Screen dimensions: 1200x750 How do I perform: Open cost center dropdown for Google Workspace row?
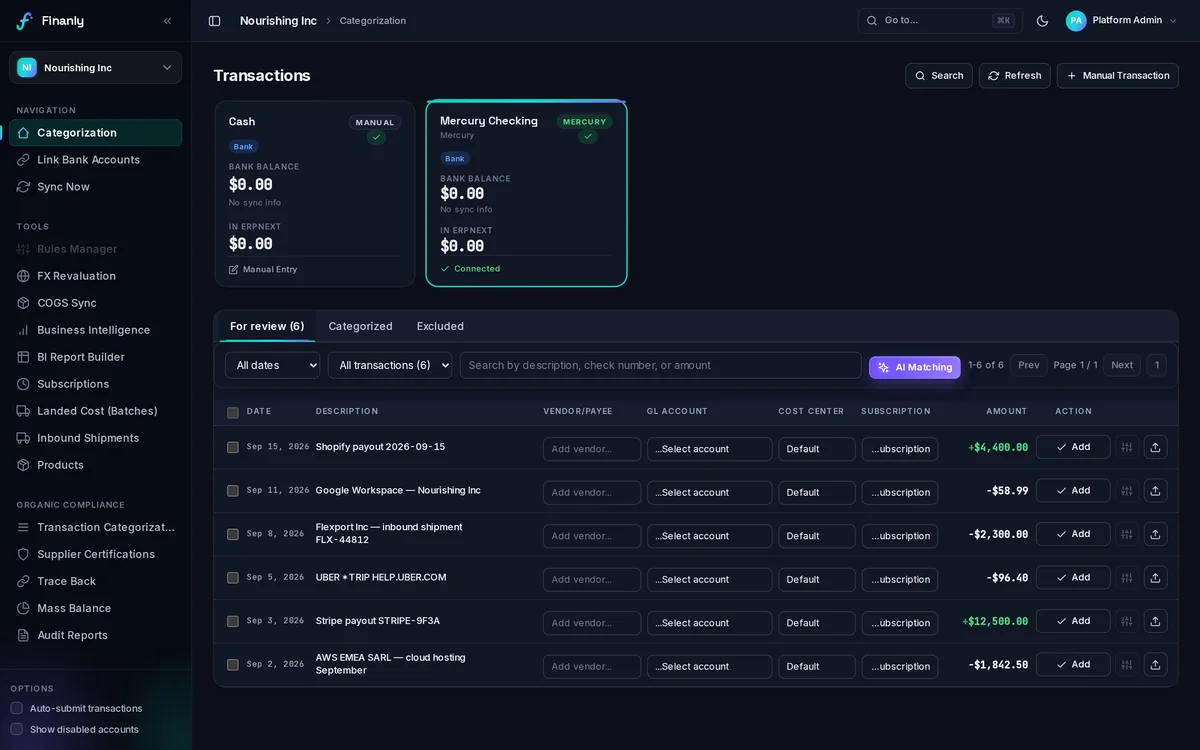point(817,492)
